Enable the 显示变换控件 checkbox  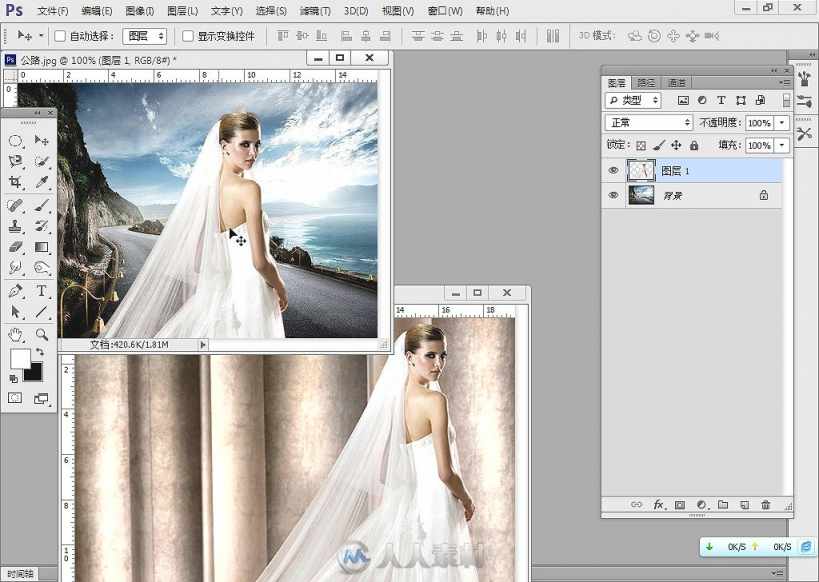[x=188, y=36]
